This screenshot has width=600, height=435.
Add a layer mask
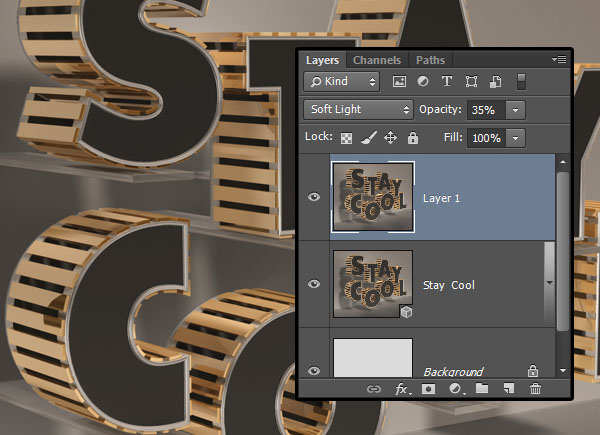click(428, 389)
